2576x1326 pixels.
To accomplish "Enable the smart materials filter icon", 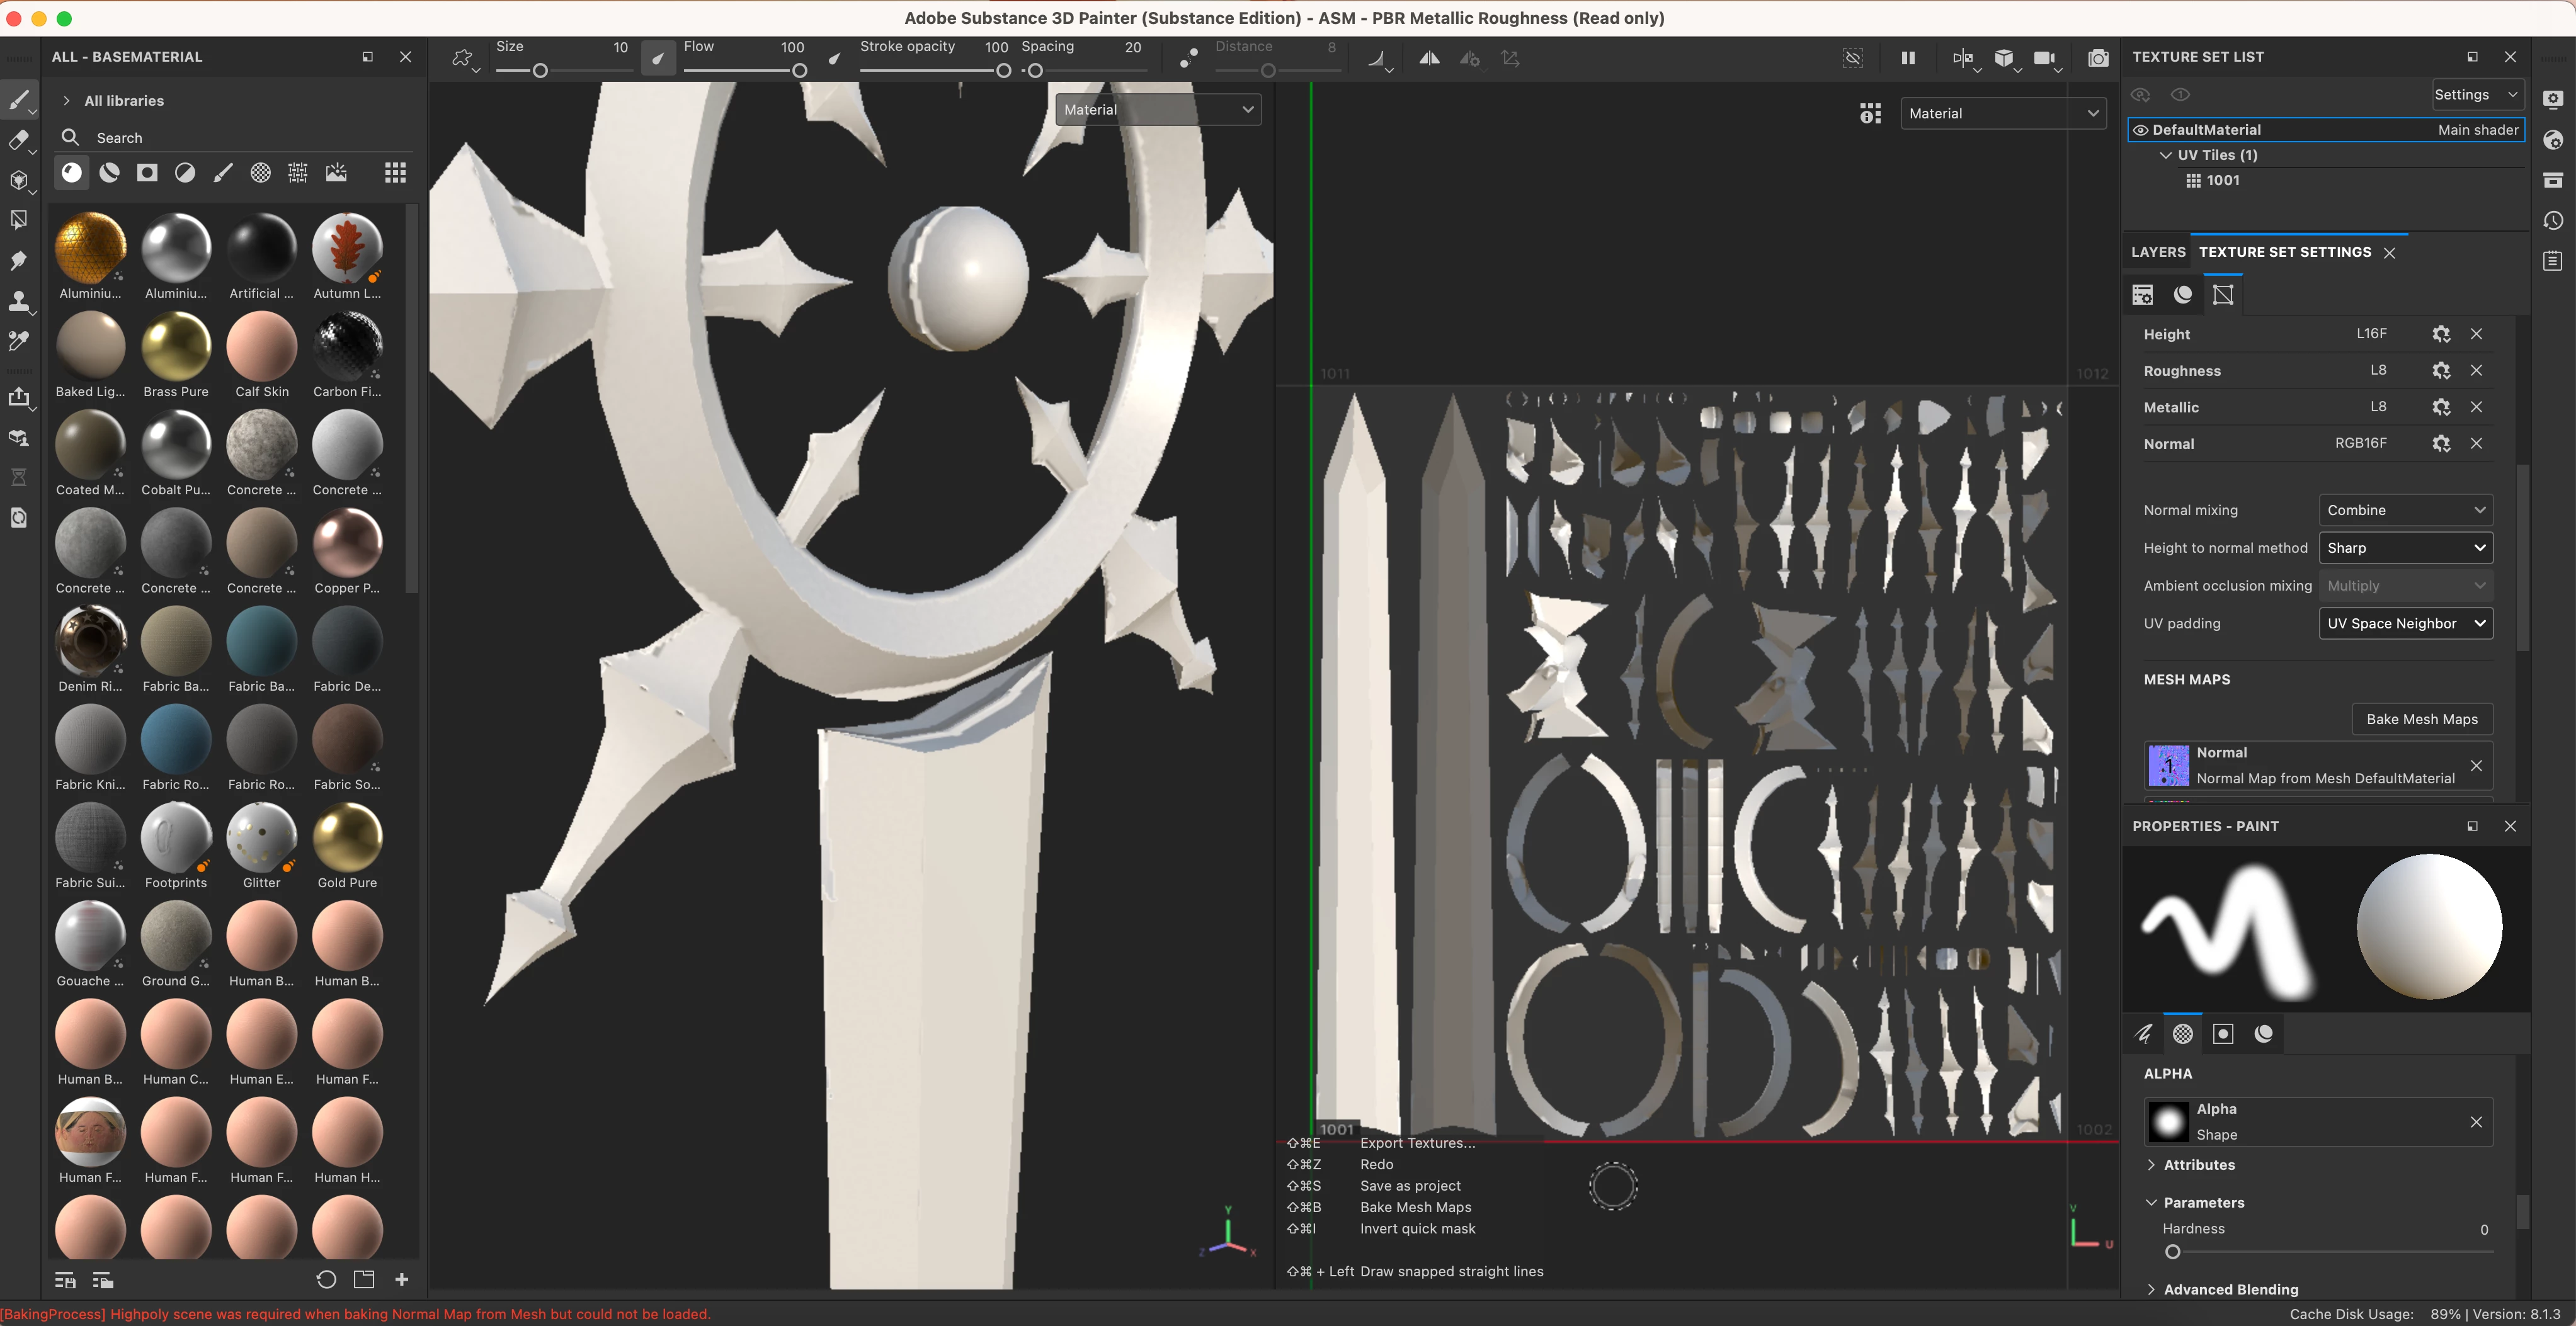I will 110,173.
